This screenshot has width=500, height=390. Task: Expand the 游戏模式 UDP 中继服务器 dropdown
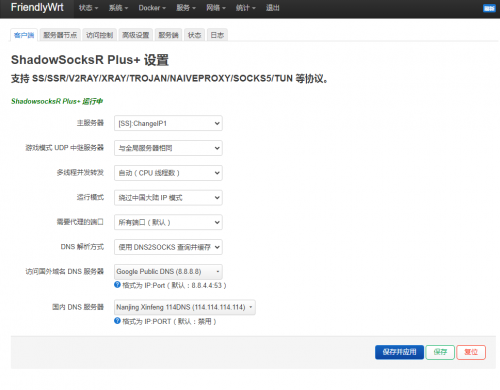click(x=168, y=148)
